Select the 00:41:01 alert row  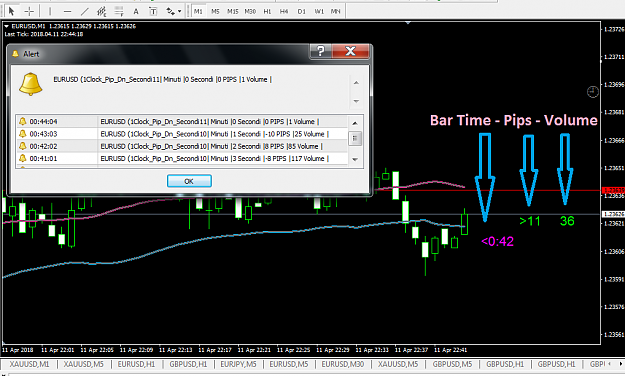coord(182,158)
